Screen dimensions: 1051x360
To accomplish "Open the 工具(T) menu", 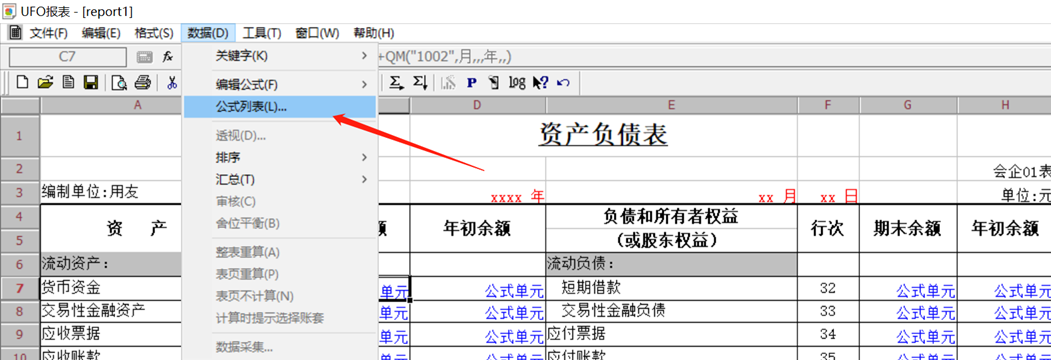I will point(261,33).
